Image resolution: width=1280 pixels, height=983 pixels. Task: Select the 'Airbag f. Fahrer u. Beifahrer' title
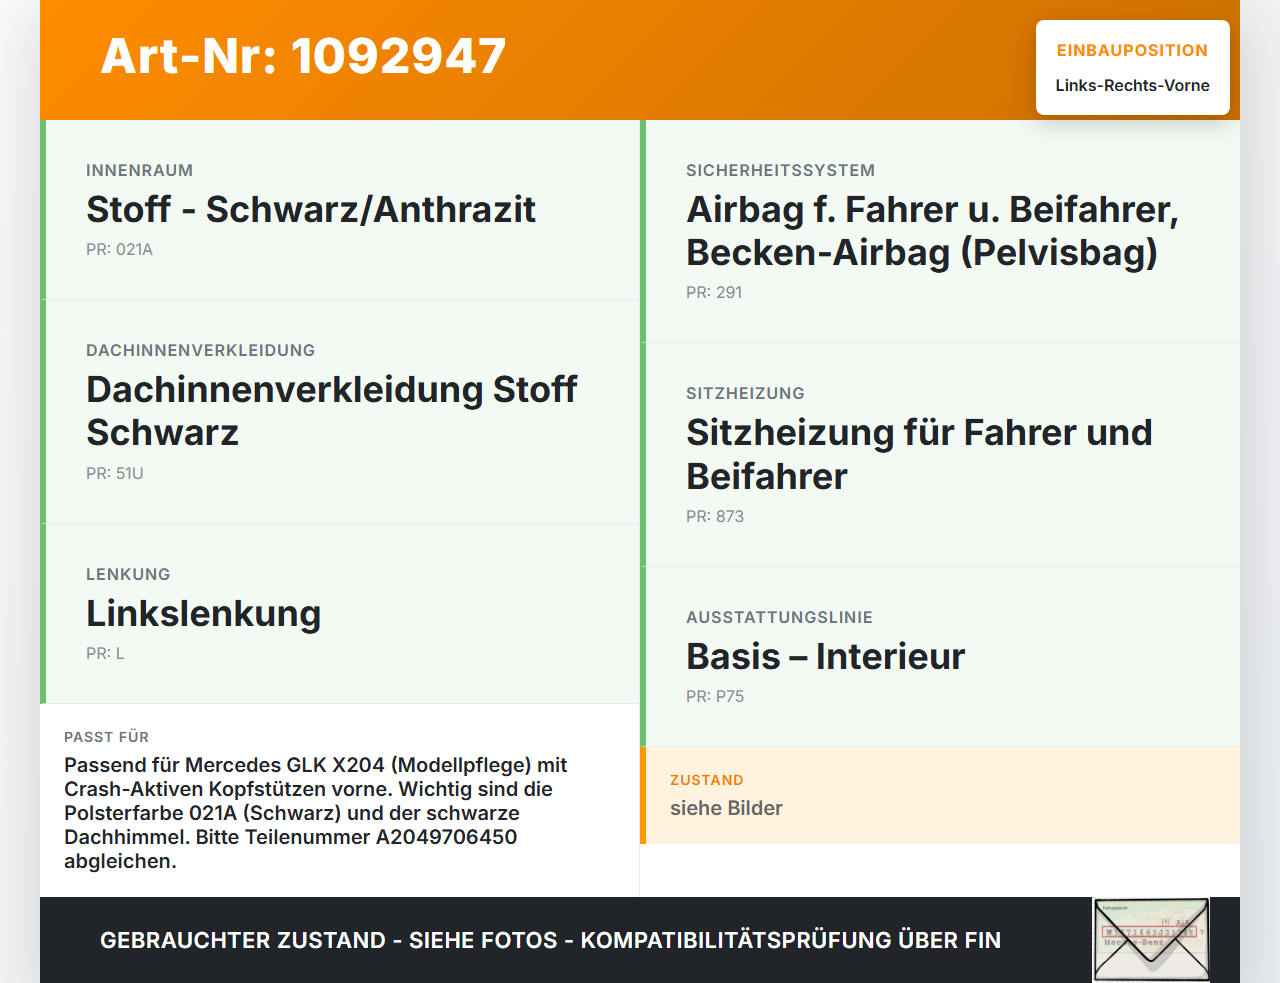(932, 231)
